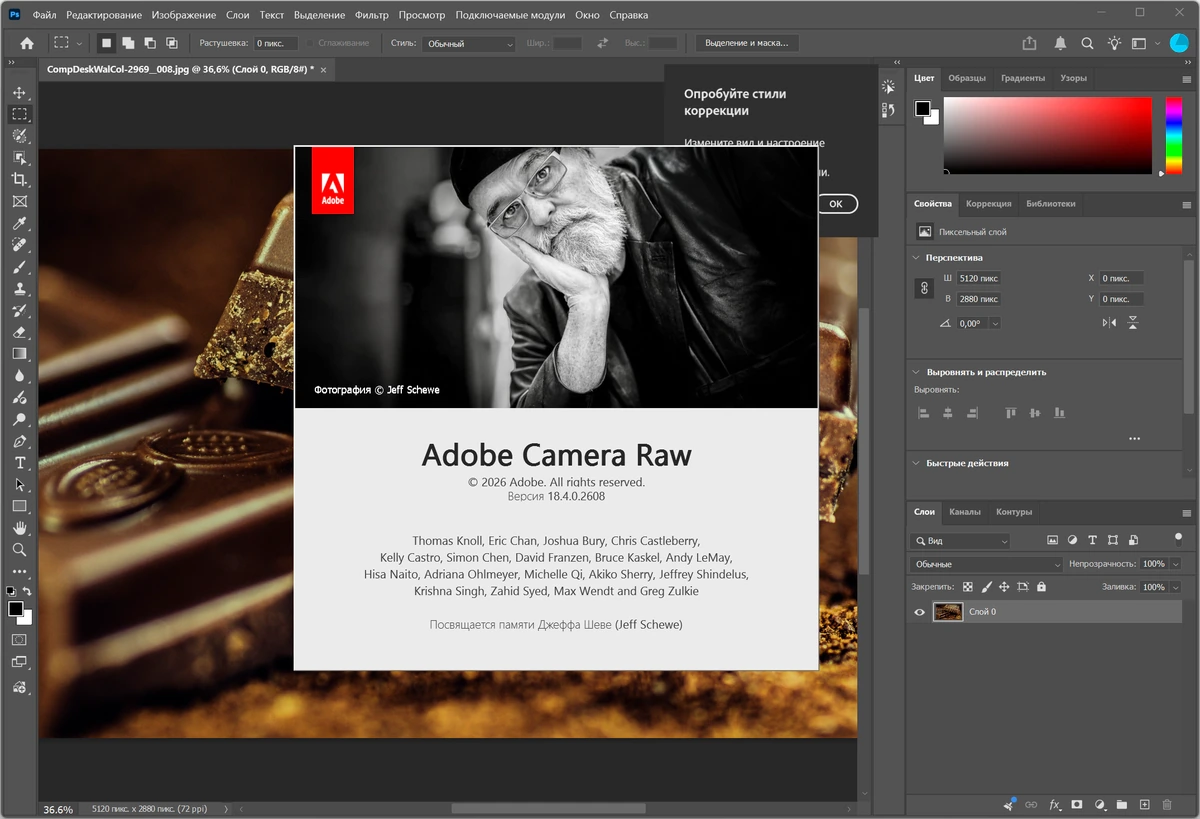Select the Rectangular Marquee tool
This screenshot has width=1200, height=819.
19,114
